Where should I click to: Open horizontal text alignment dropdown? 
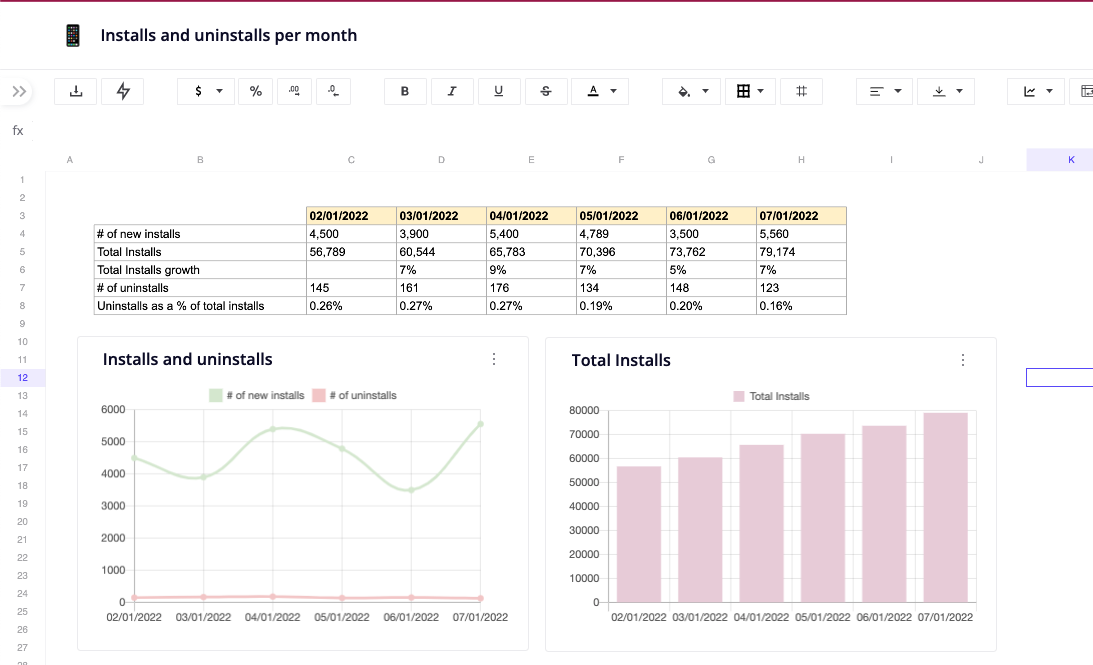[x=884, y=91]
